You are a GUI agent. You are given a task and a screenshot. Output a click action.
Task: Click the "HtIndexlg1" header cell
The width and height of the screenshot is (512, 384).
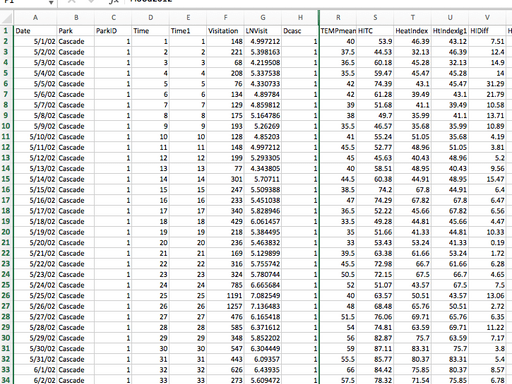tap(450, 31)
